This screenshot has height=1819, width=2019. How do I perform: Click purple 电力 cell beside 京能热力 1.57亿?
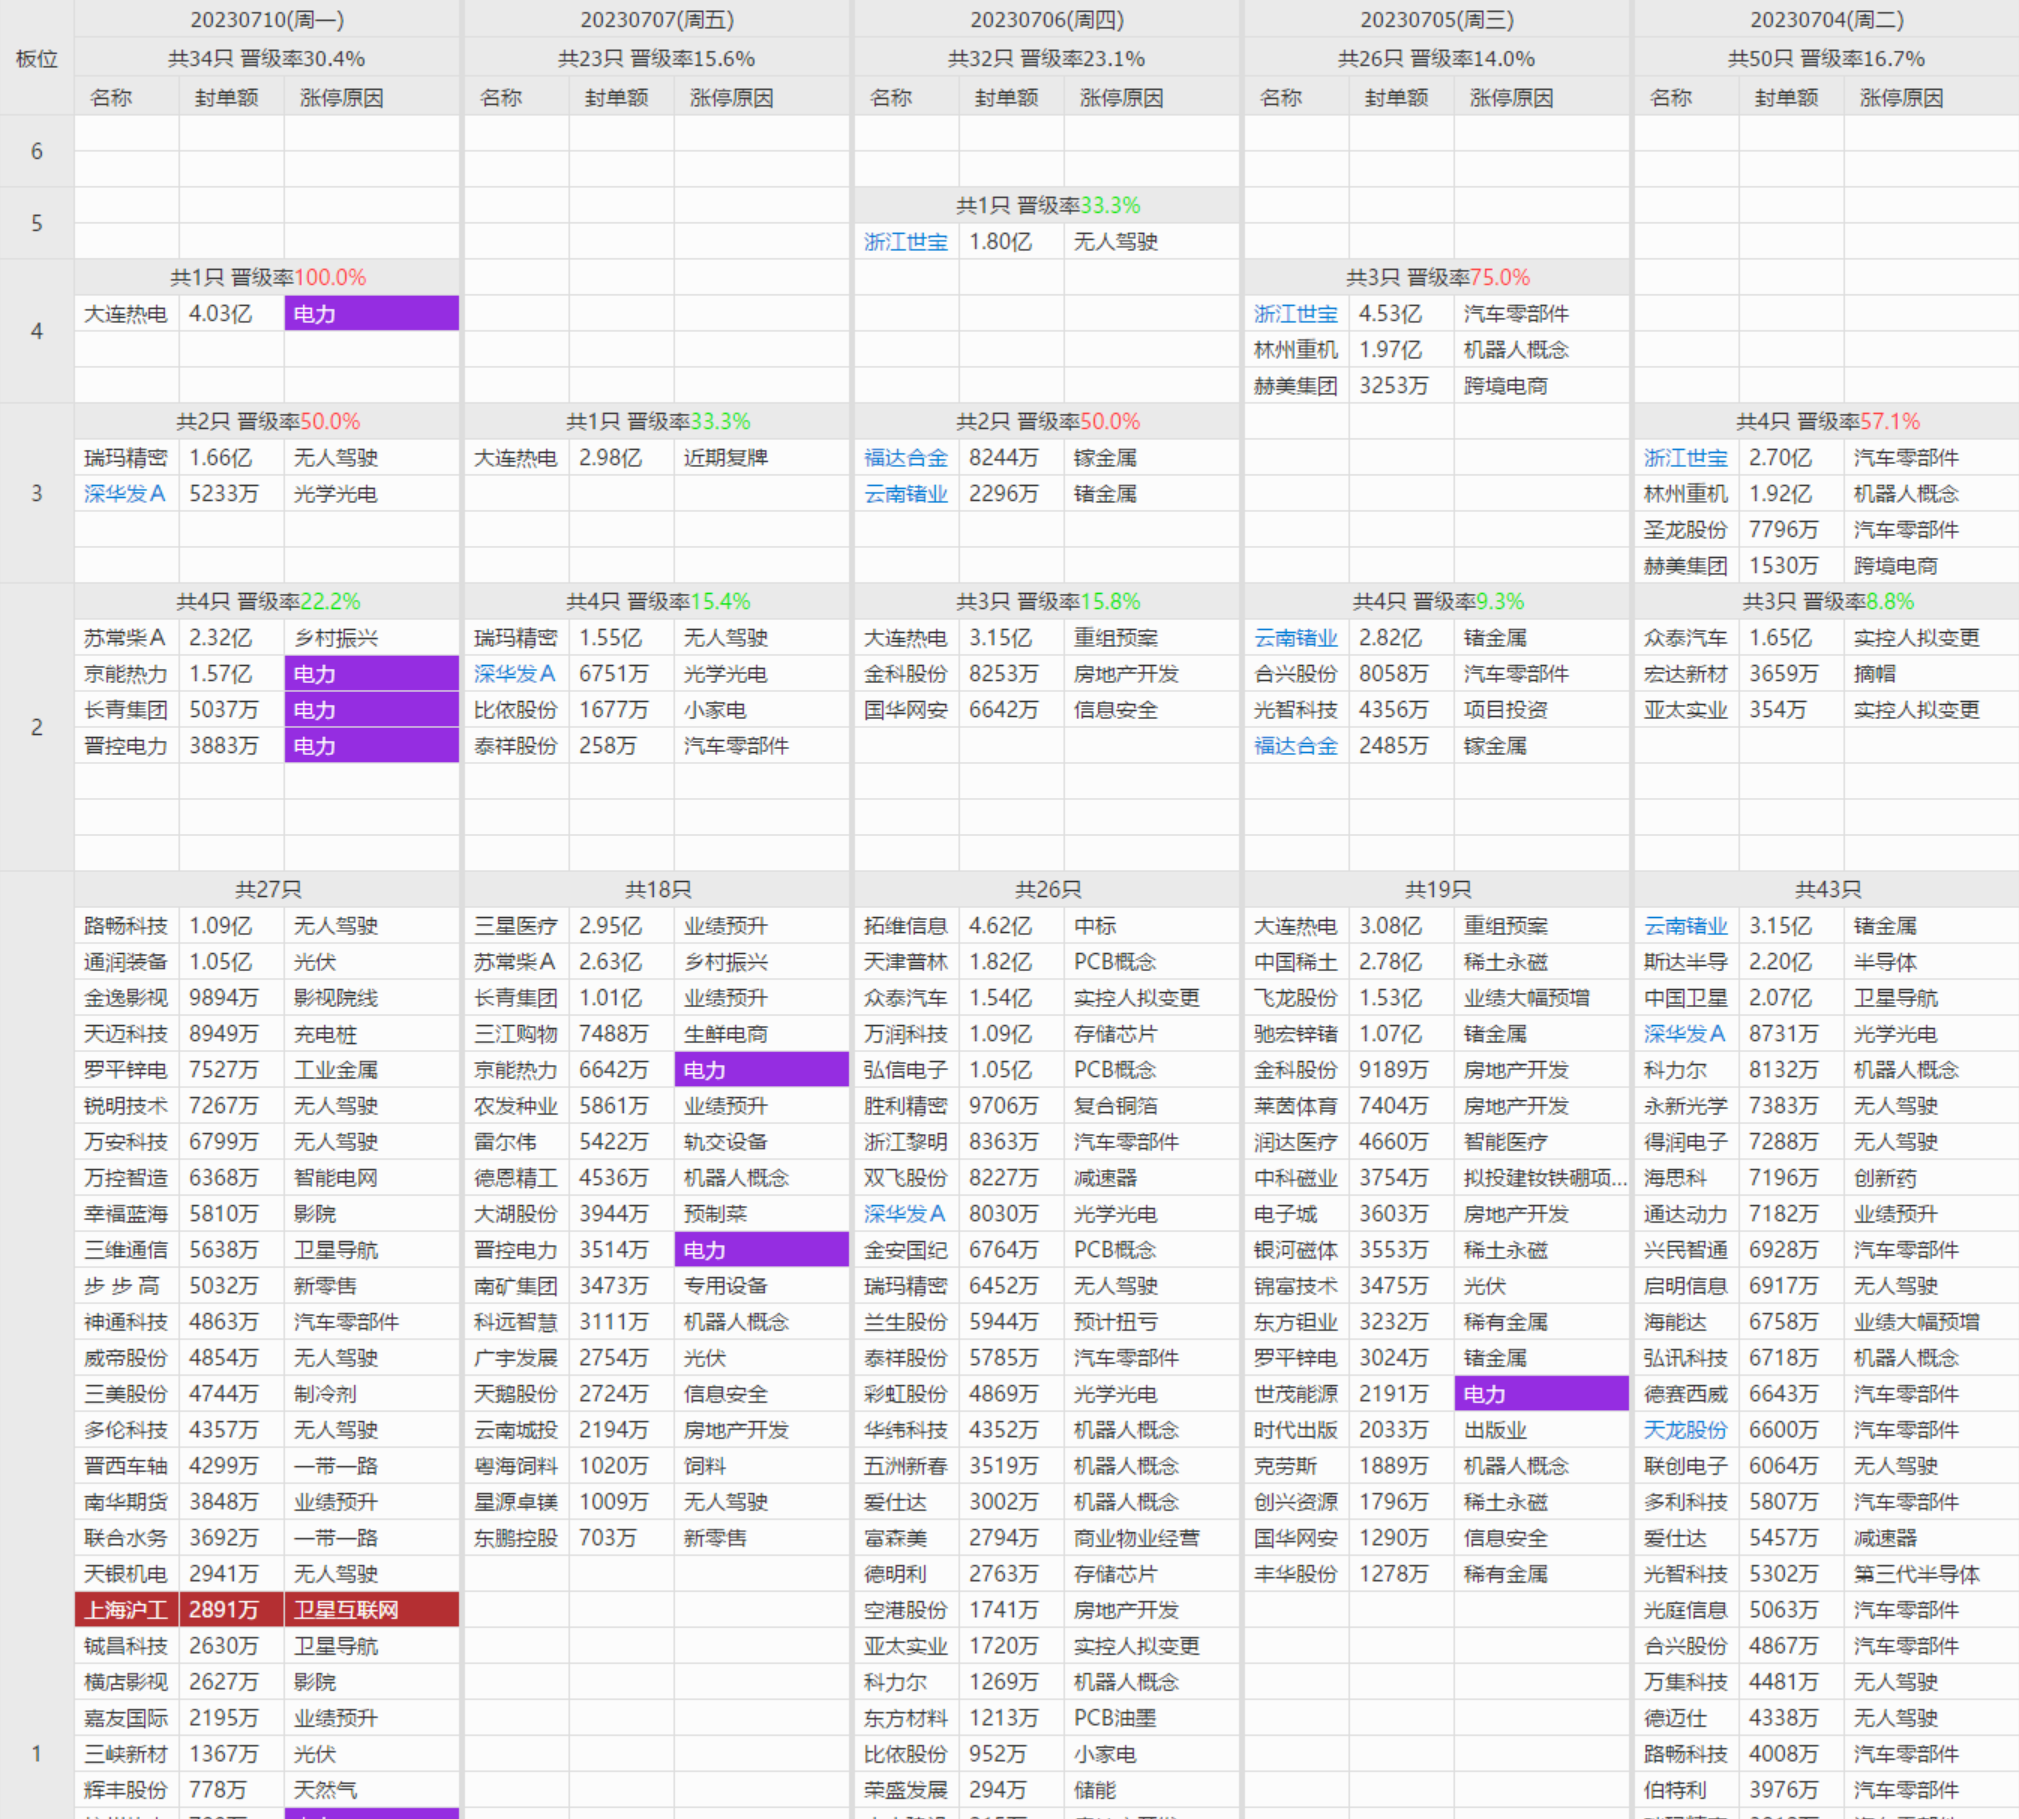[372, 674]
